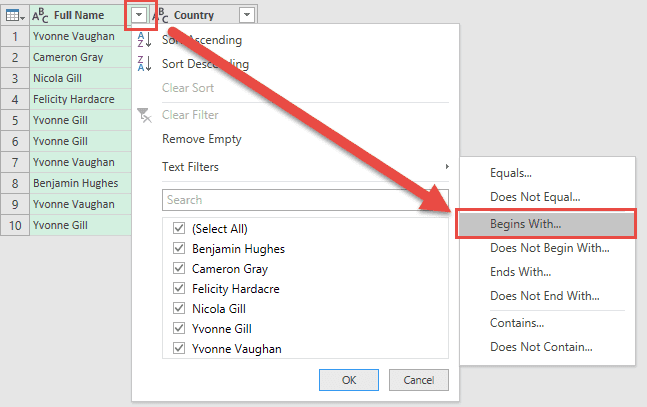This screenshot has width=647, height=407.
Task: Click 'Yvonne Gill' cell in row 5
Action: [80, 121]
